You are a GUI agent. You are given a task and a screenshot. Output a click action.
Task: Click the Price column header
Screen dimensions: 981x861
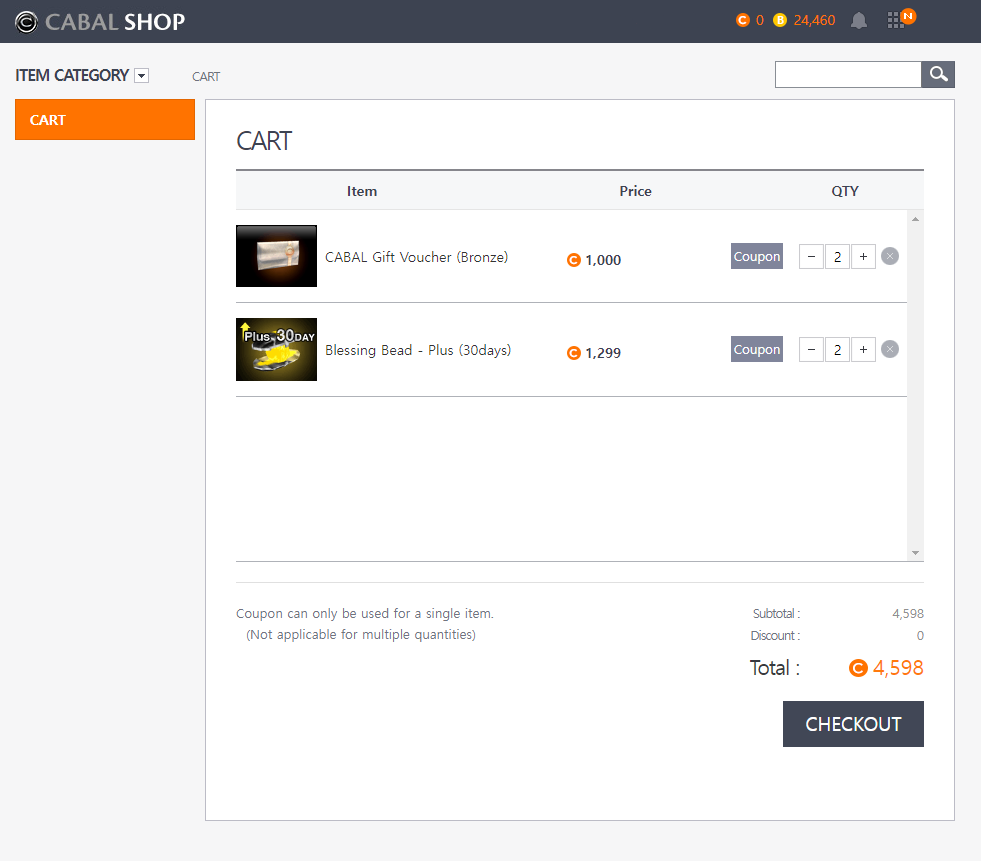636,191
